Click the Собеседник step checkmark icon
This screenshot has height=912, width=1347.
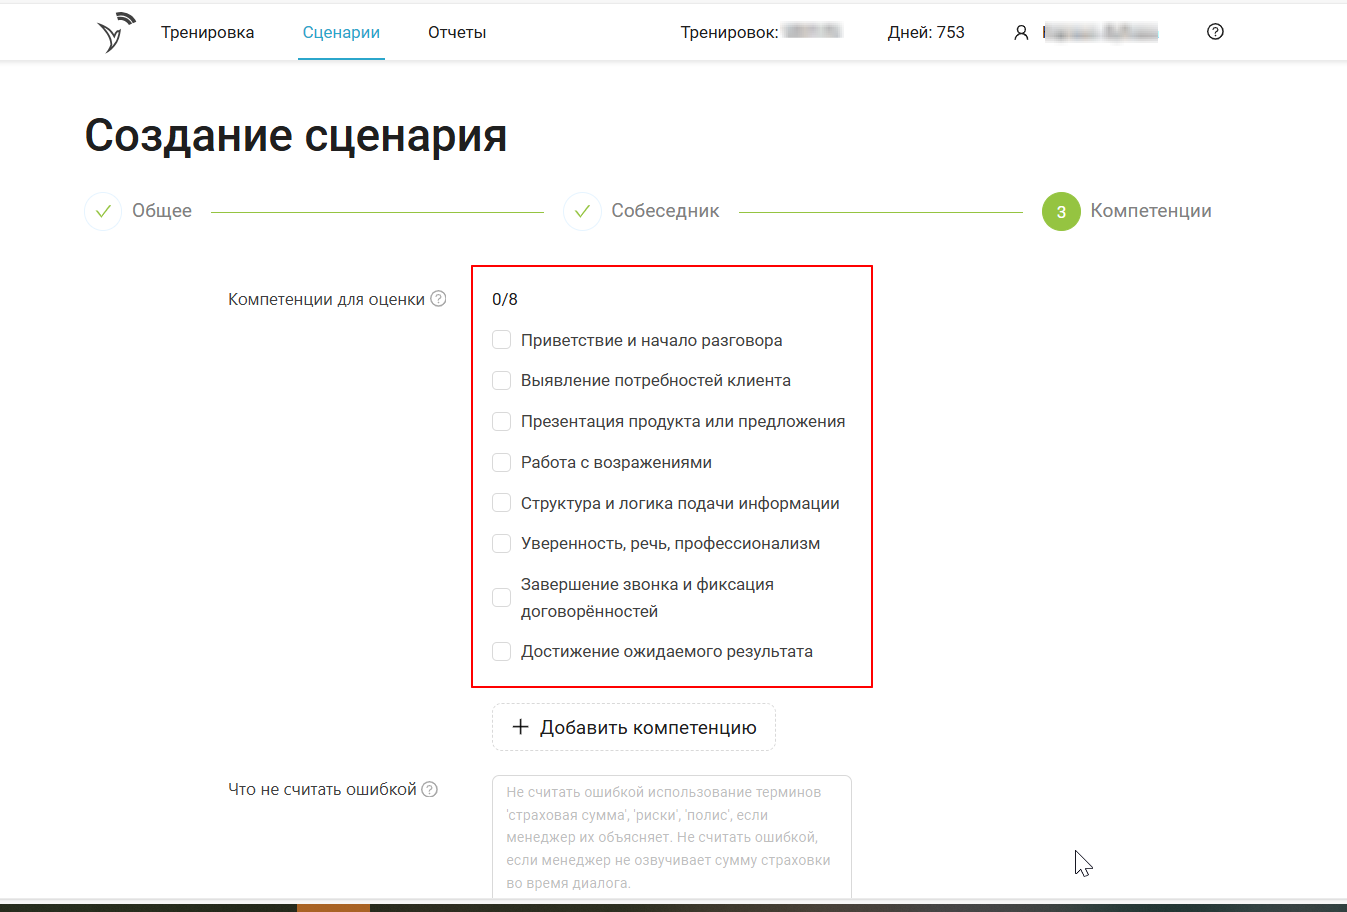(x=582, y=211)
